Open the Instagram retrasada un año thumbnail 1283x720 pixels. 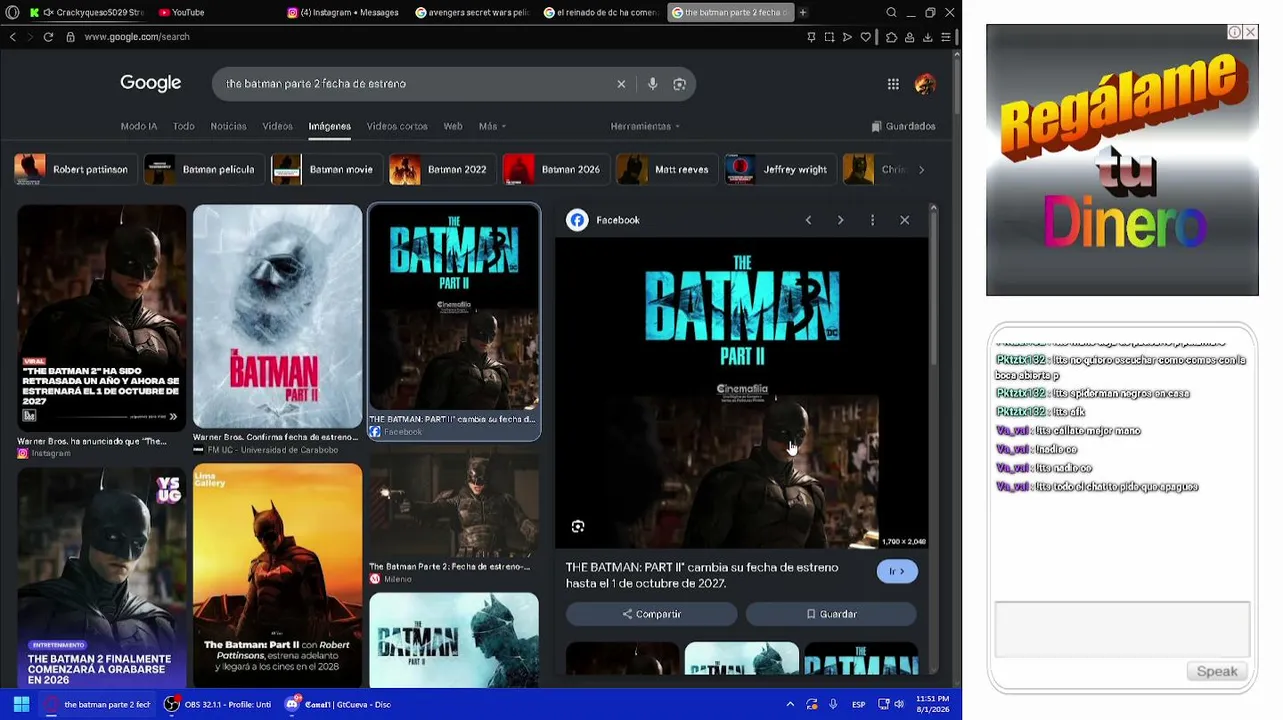[x=102, y=317]
